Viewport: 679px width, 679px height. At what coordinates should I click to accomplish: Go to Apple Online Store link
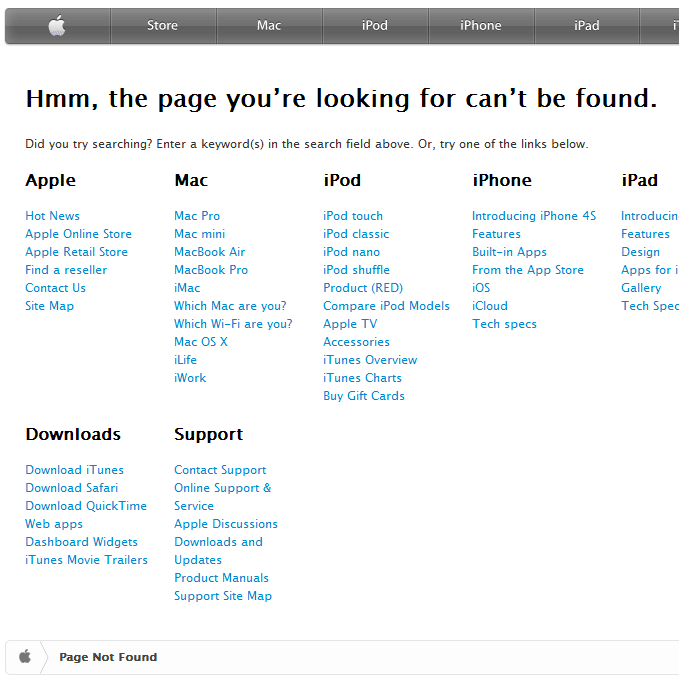[x=78, y=234]
